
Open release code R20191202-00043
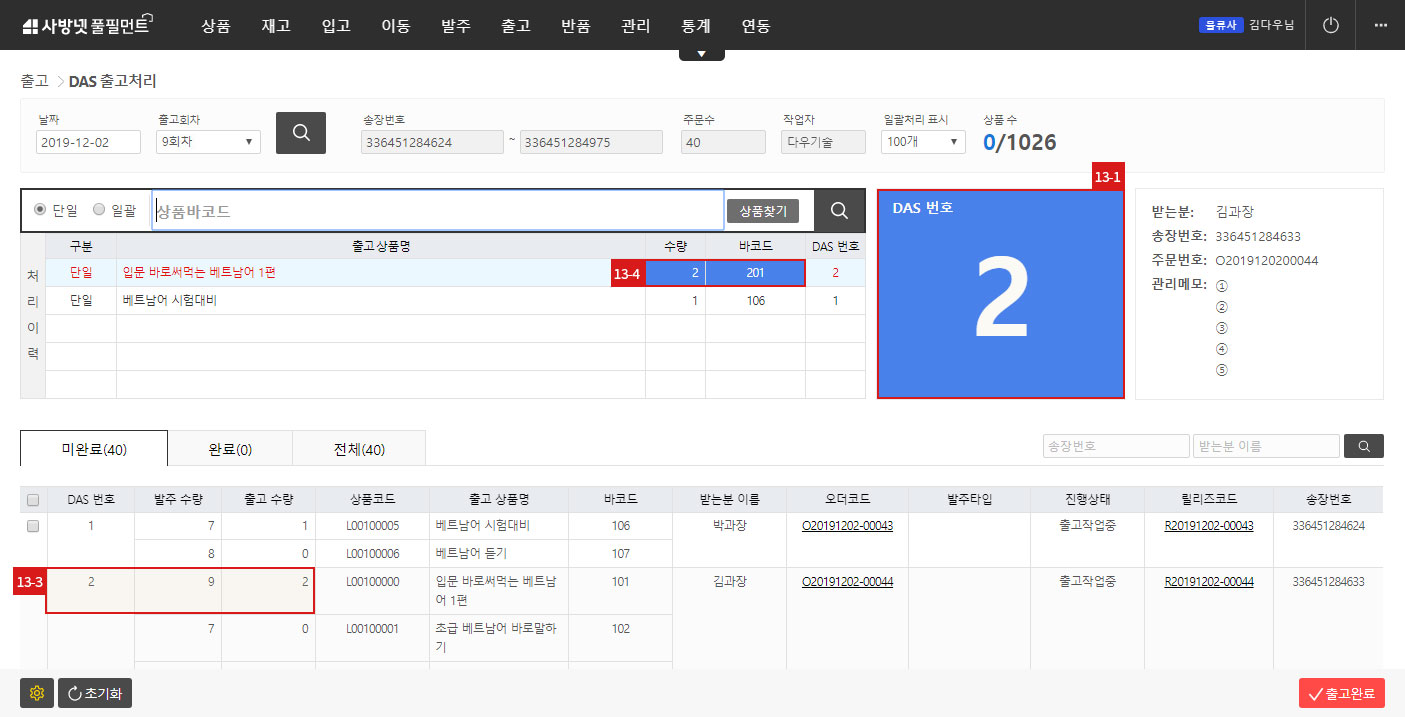[1208, 525]
